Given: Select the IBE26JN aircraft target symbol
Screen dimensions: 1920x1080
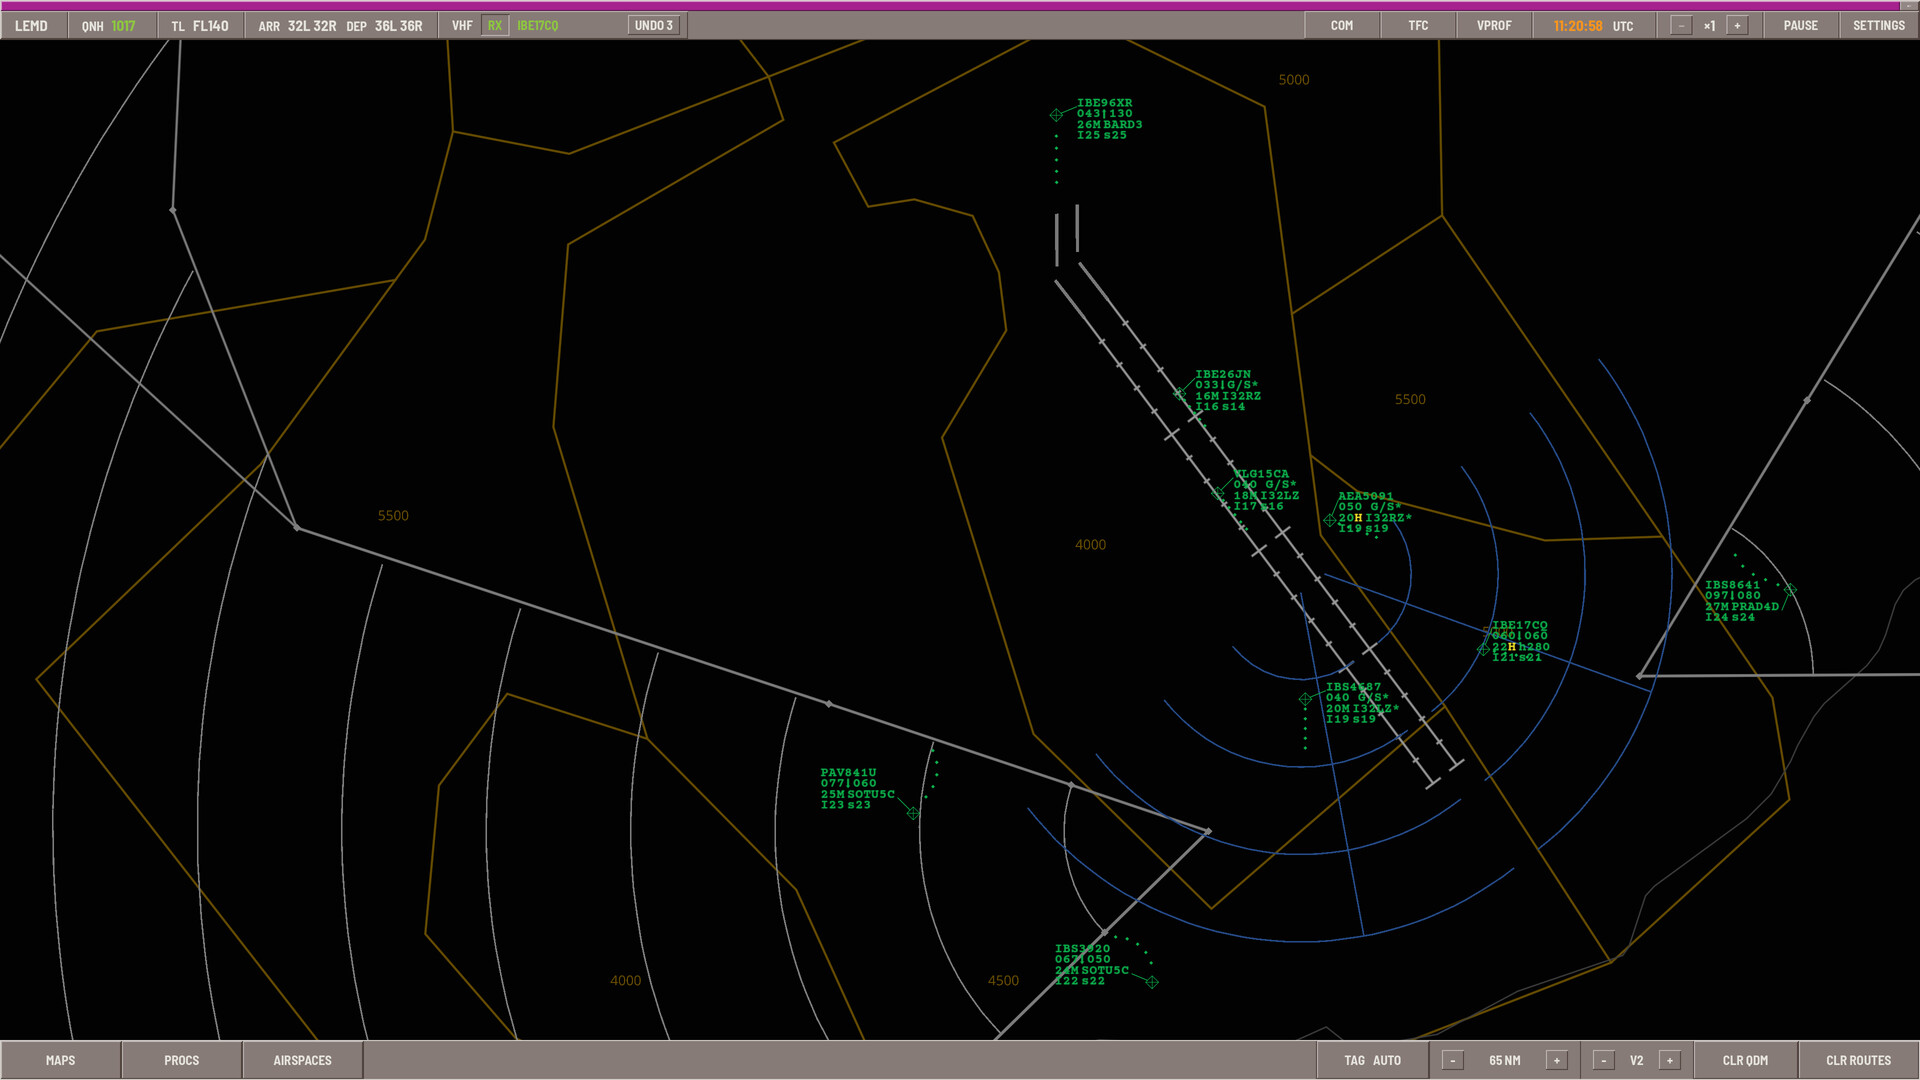Looking at the screenshot, I should click(x=1179, y=394).
